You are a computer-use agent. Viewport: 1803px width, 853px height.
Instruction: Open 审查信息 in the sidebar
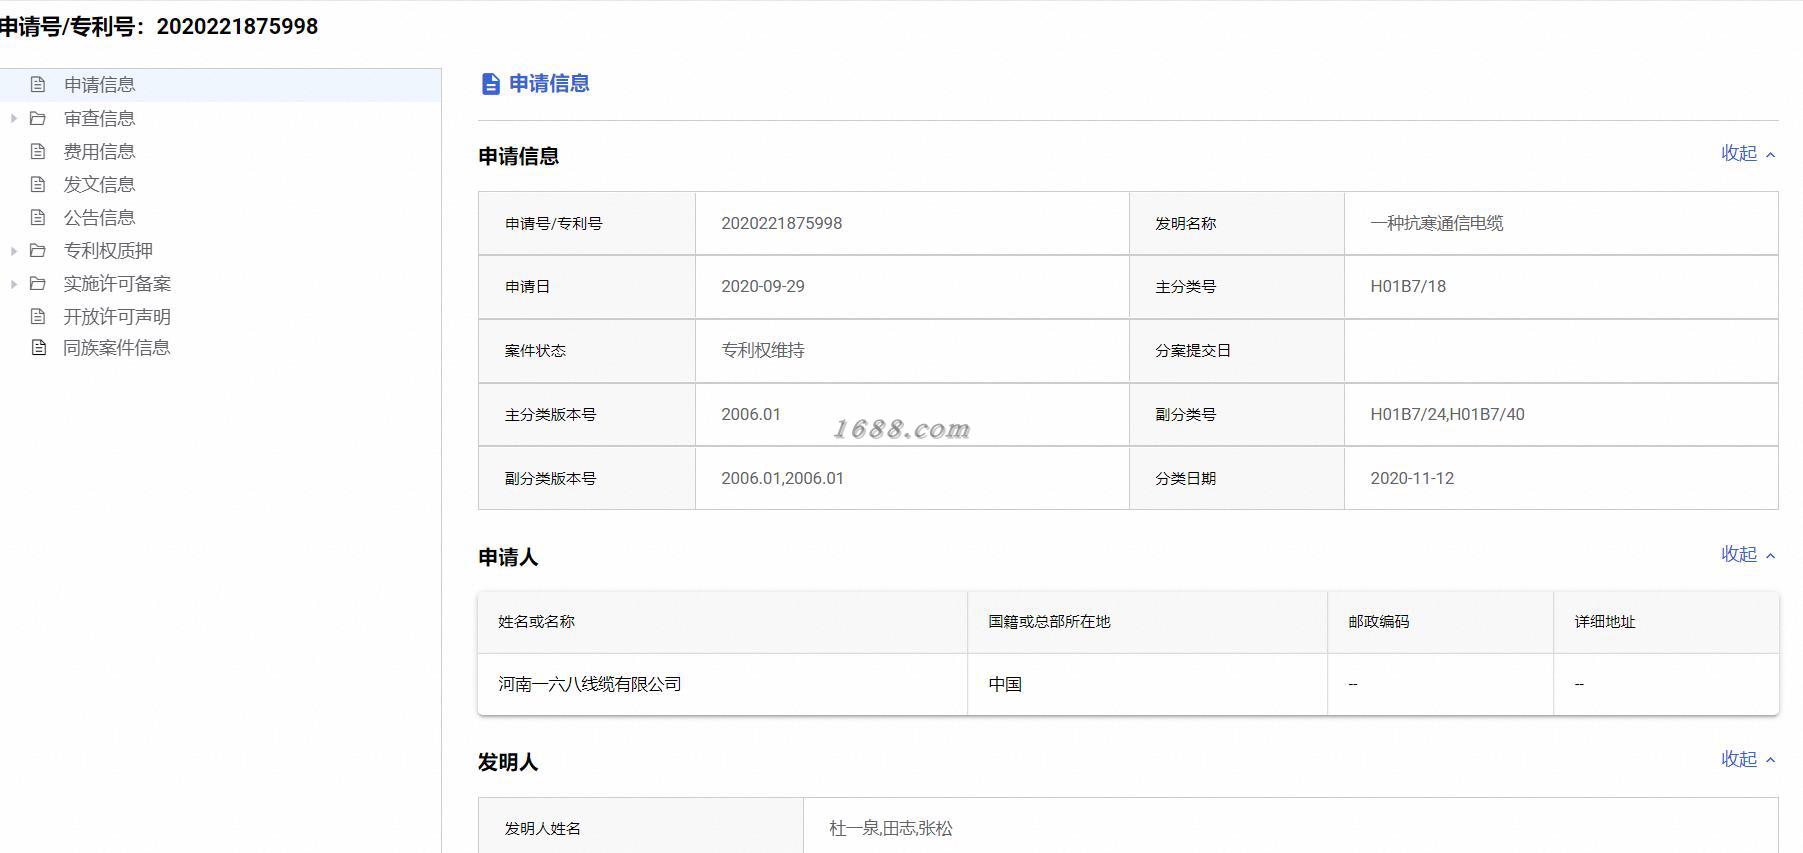(100, 118)
